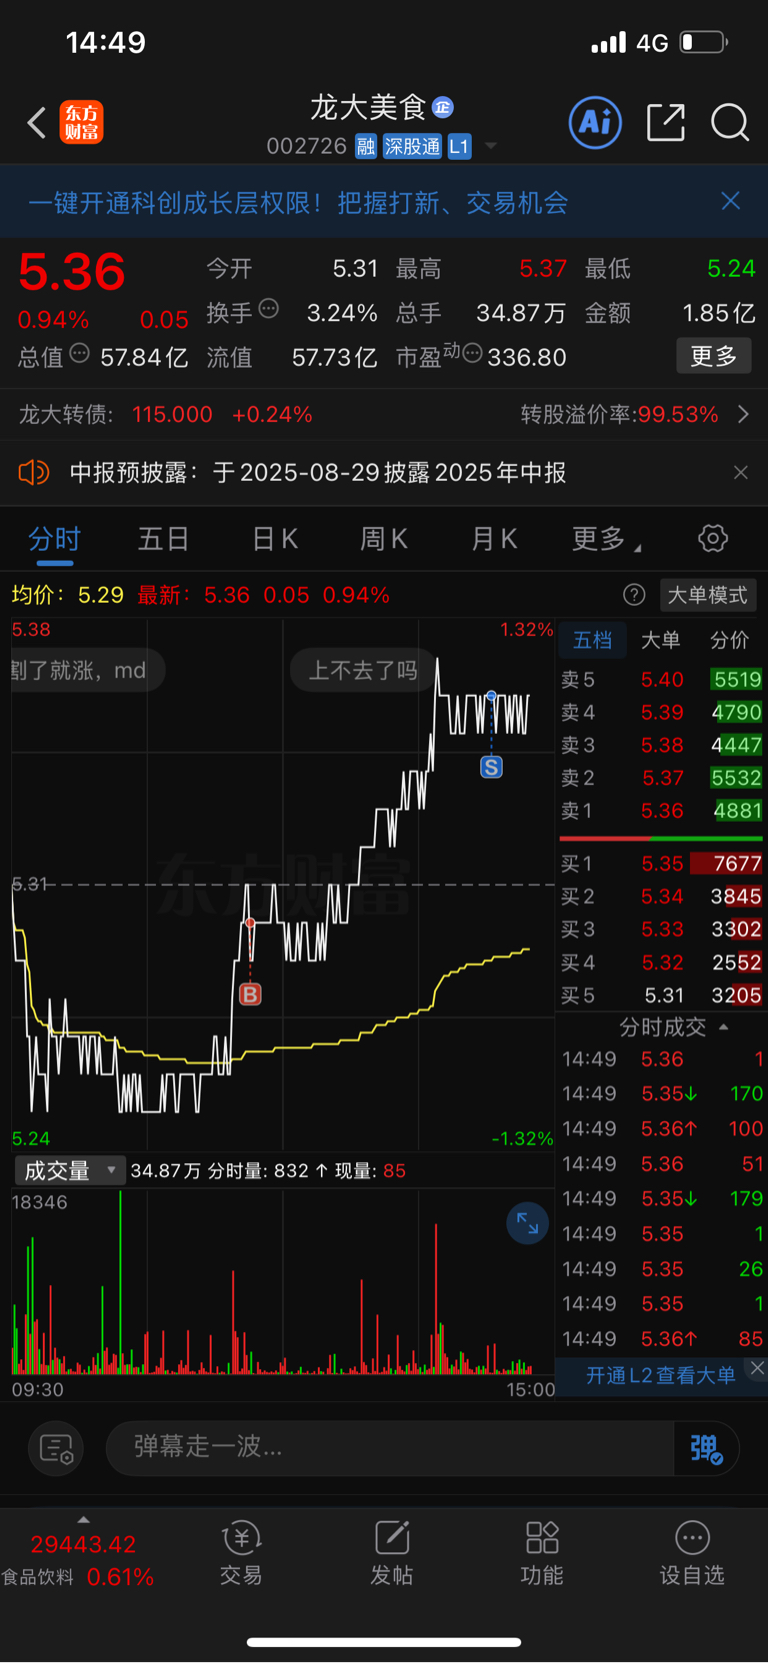Open the search magnifier icon

click(730, 123)
